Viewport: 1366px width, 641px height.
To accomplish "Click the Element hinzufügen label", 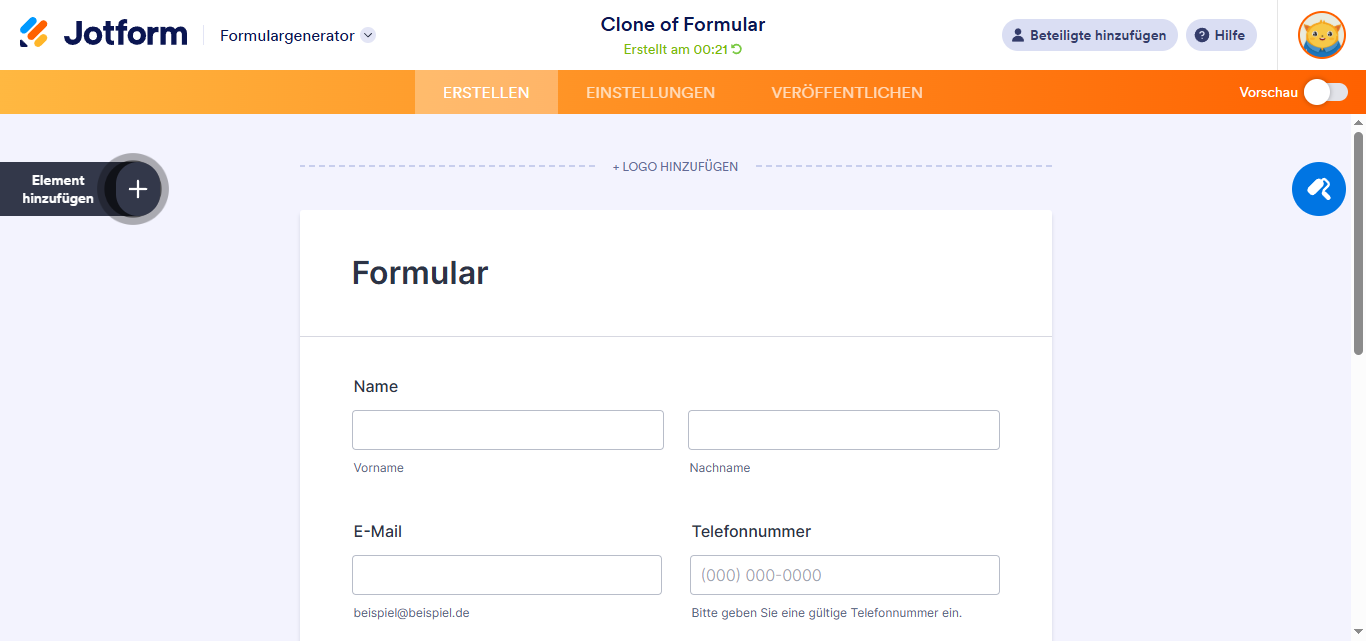I will pyautogui.click(x=58, y=189).
